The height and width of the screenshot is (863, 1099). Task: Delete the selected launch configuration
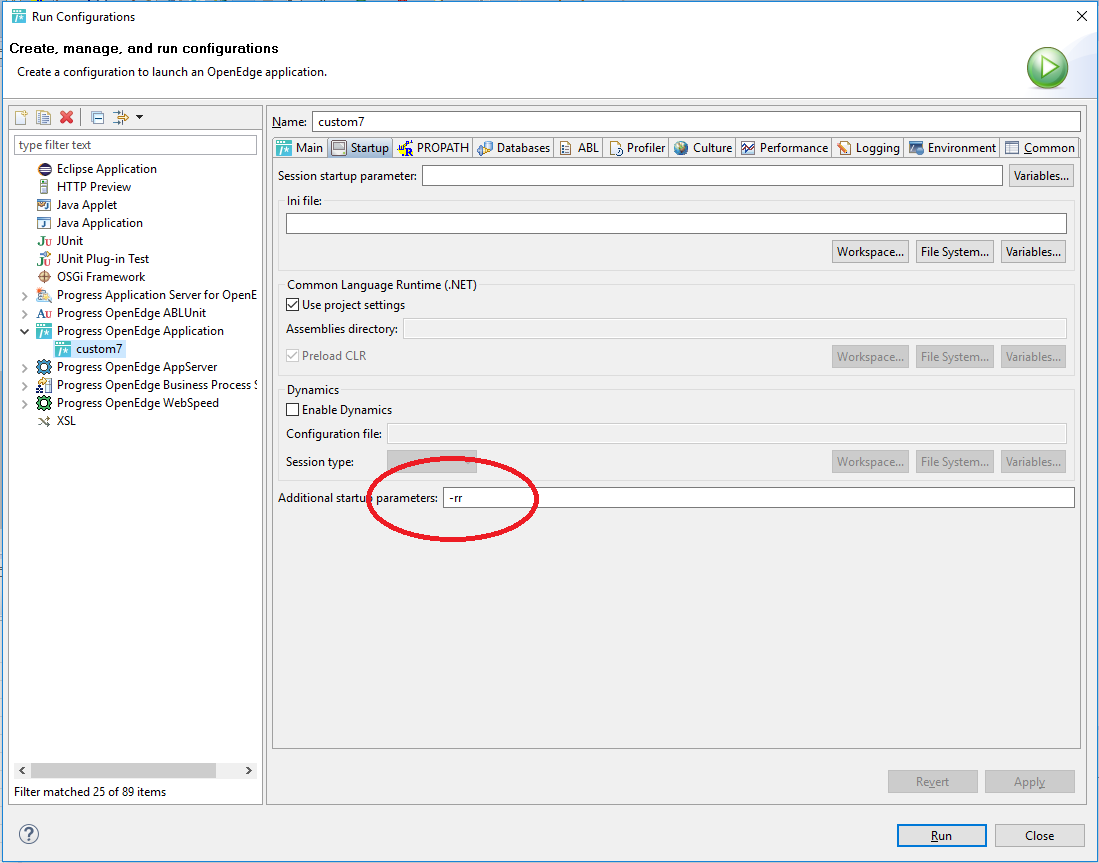[x=67, y=117]
